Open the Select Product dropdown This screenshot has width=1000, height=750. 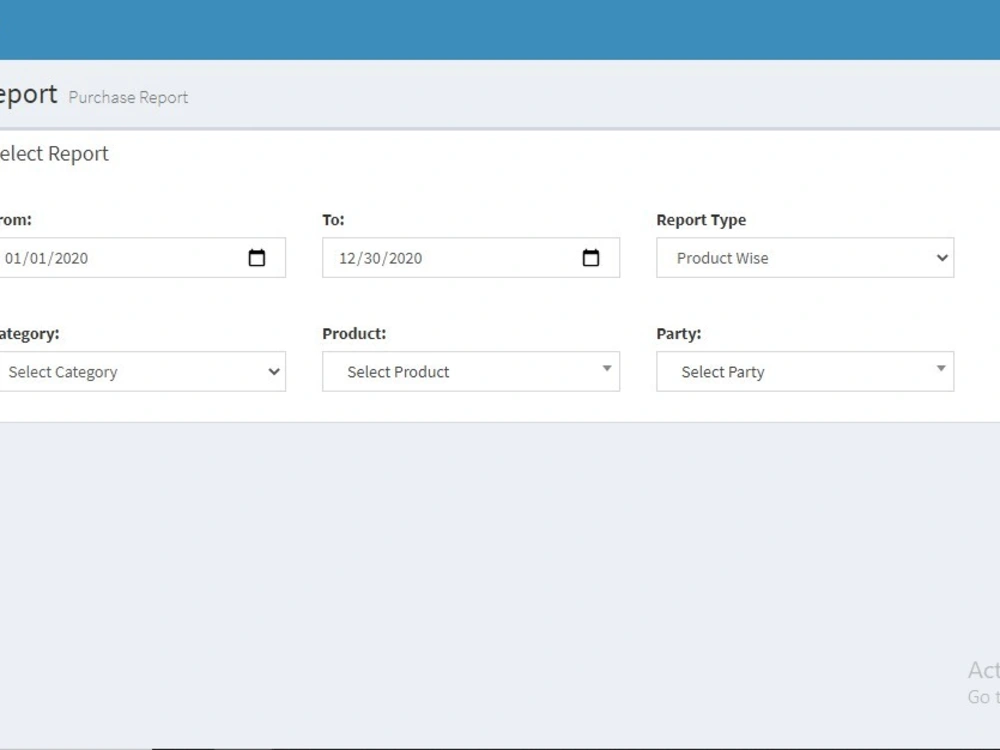point(471,371)
